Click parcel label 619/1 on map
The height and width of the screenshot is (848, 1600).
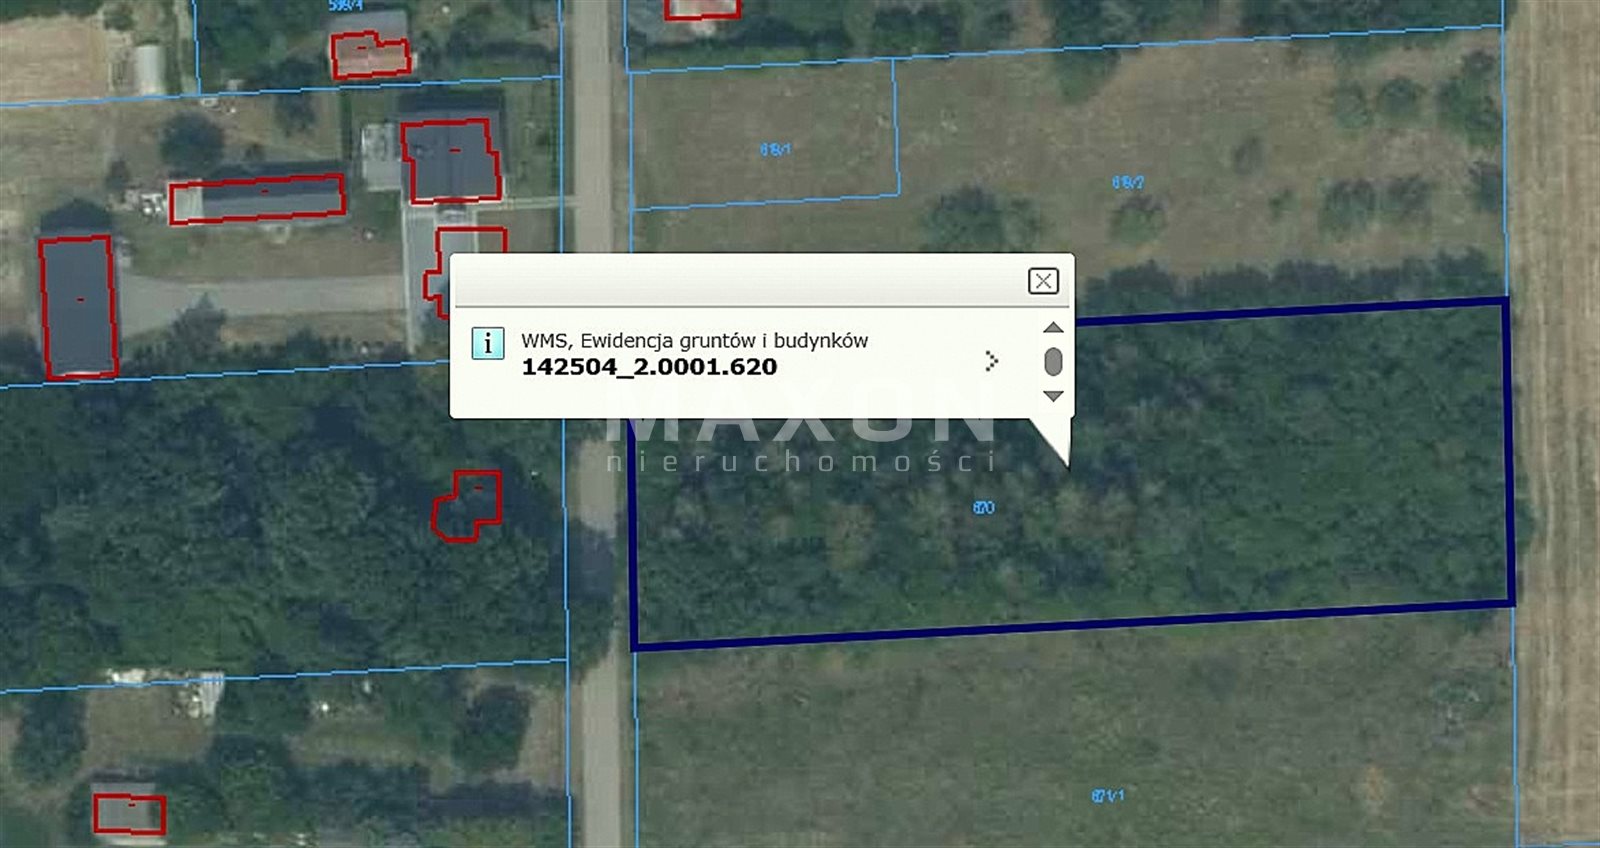click(x=775, y=150)
